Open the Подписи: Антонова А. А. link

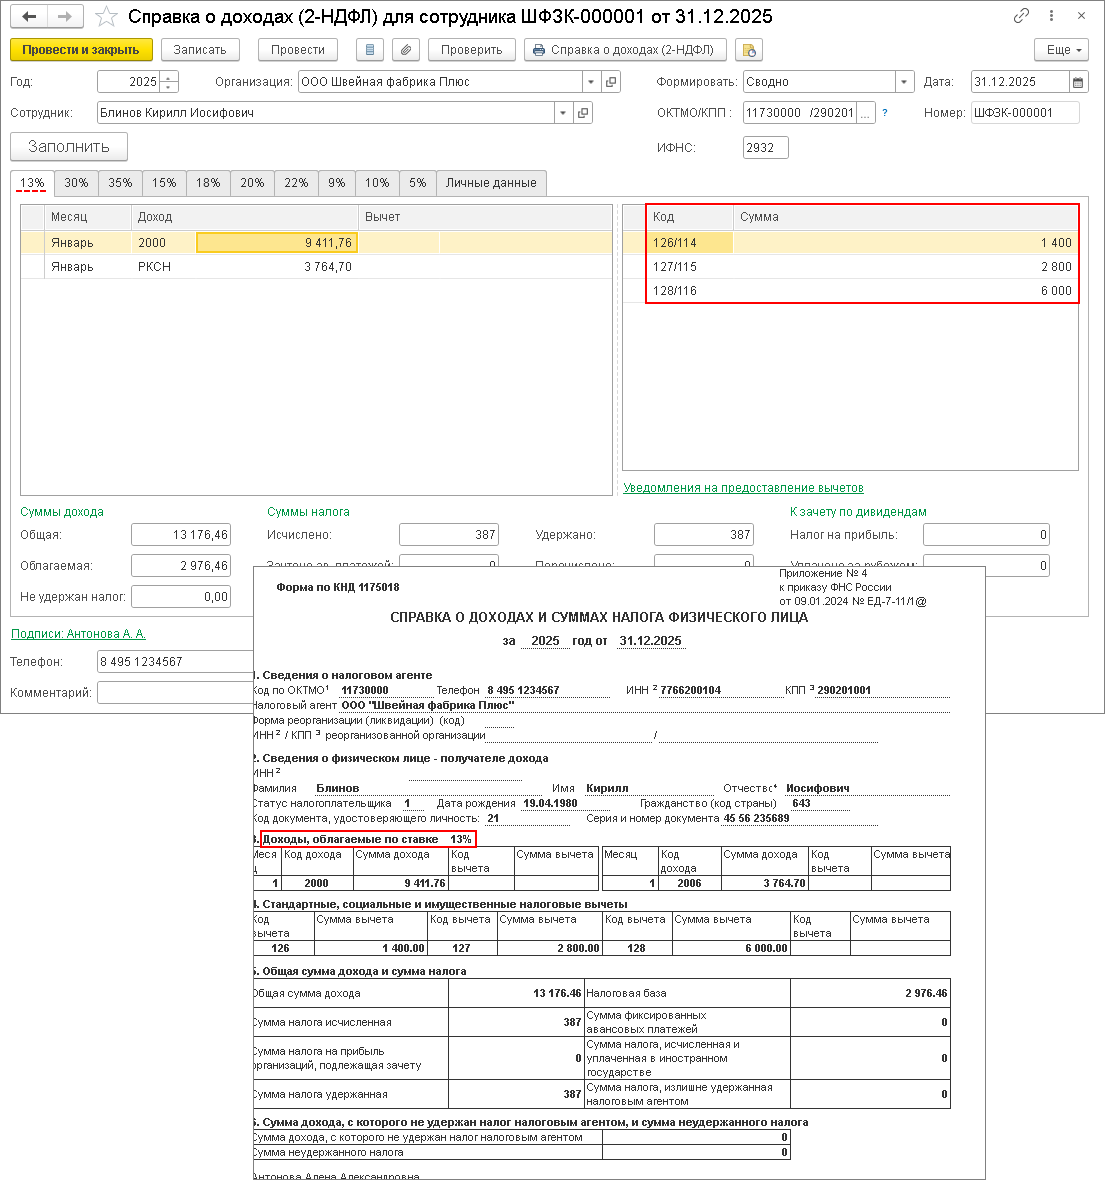[78, 634]
